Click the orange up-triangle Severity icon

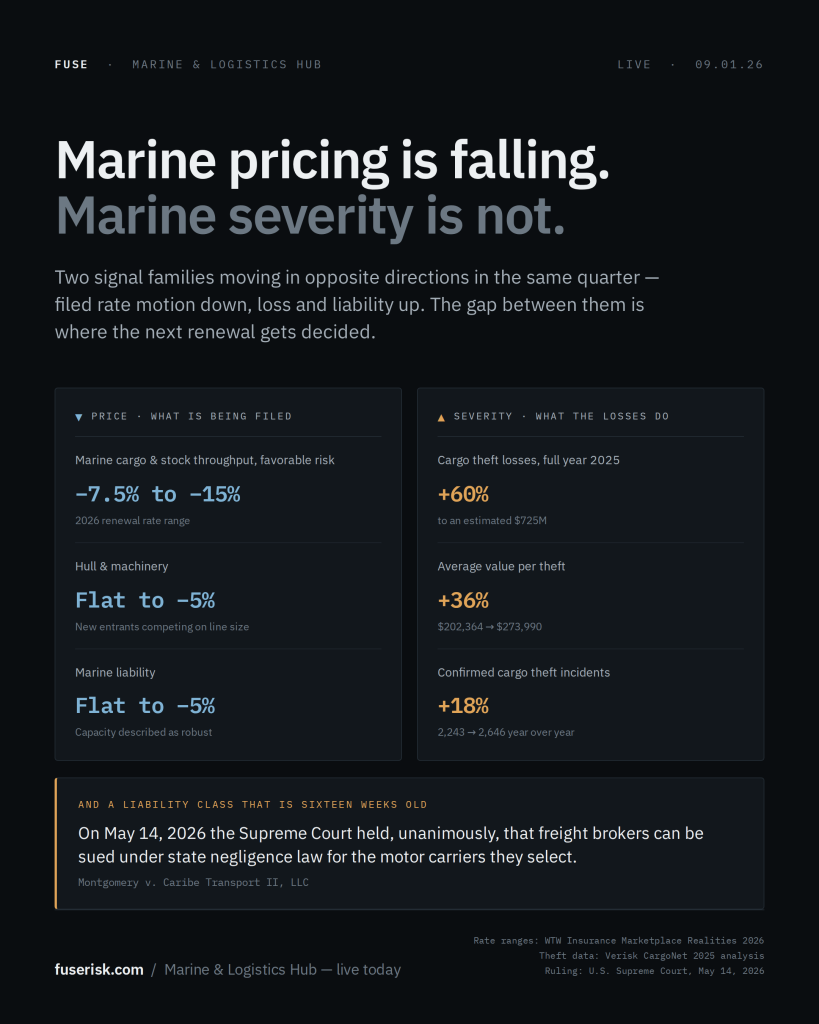tap(442, 417)
